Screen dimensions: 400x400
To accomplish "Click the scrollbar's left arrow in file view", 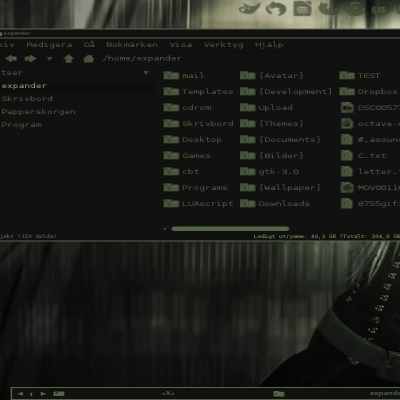I will point(165,229).
